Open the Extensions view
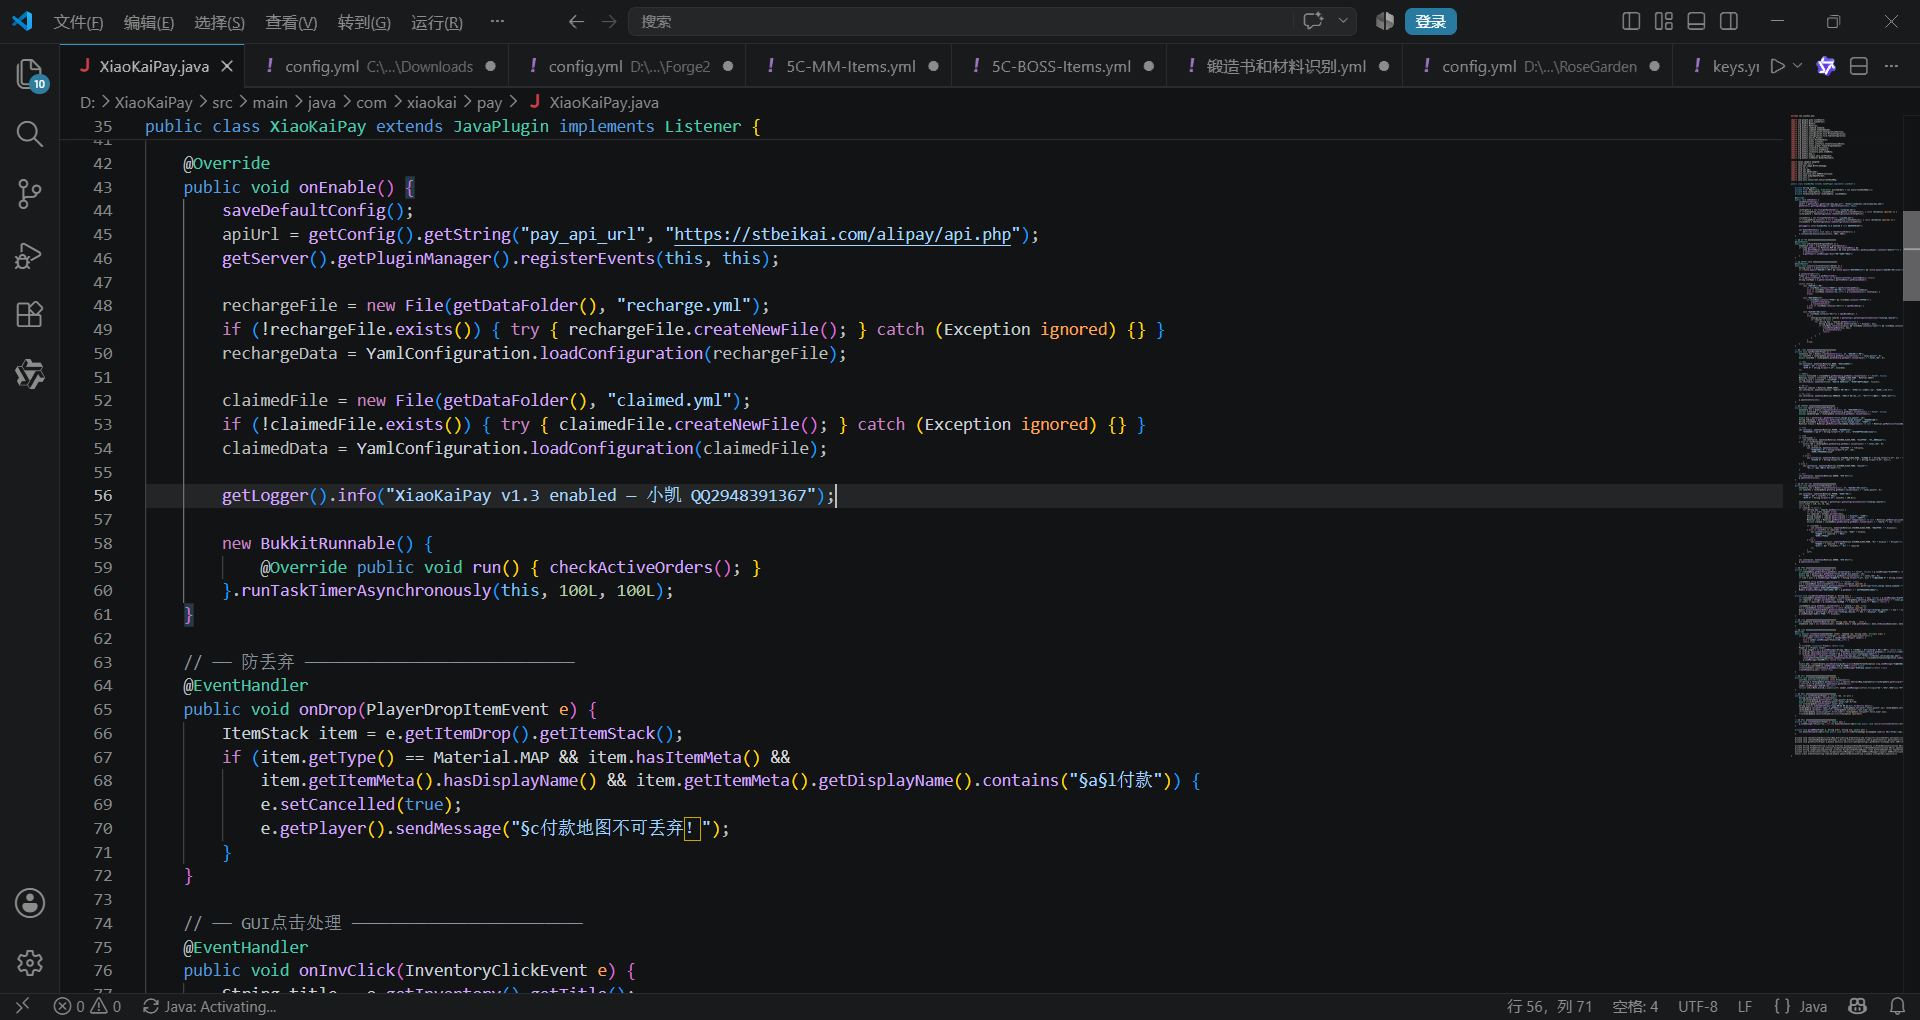Screen dimensions: 1920x1020 [x=30, y=315]
